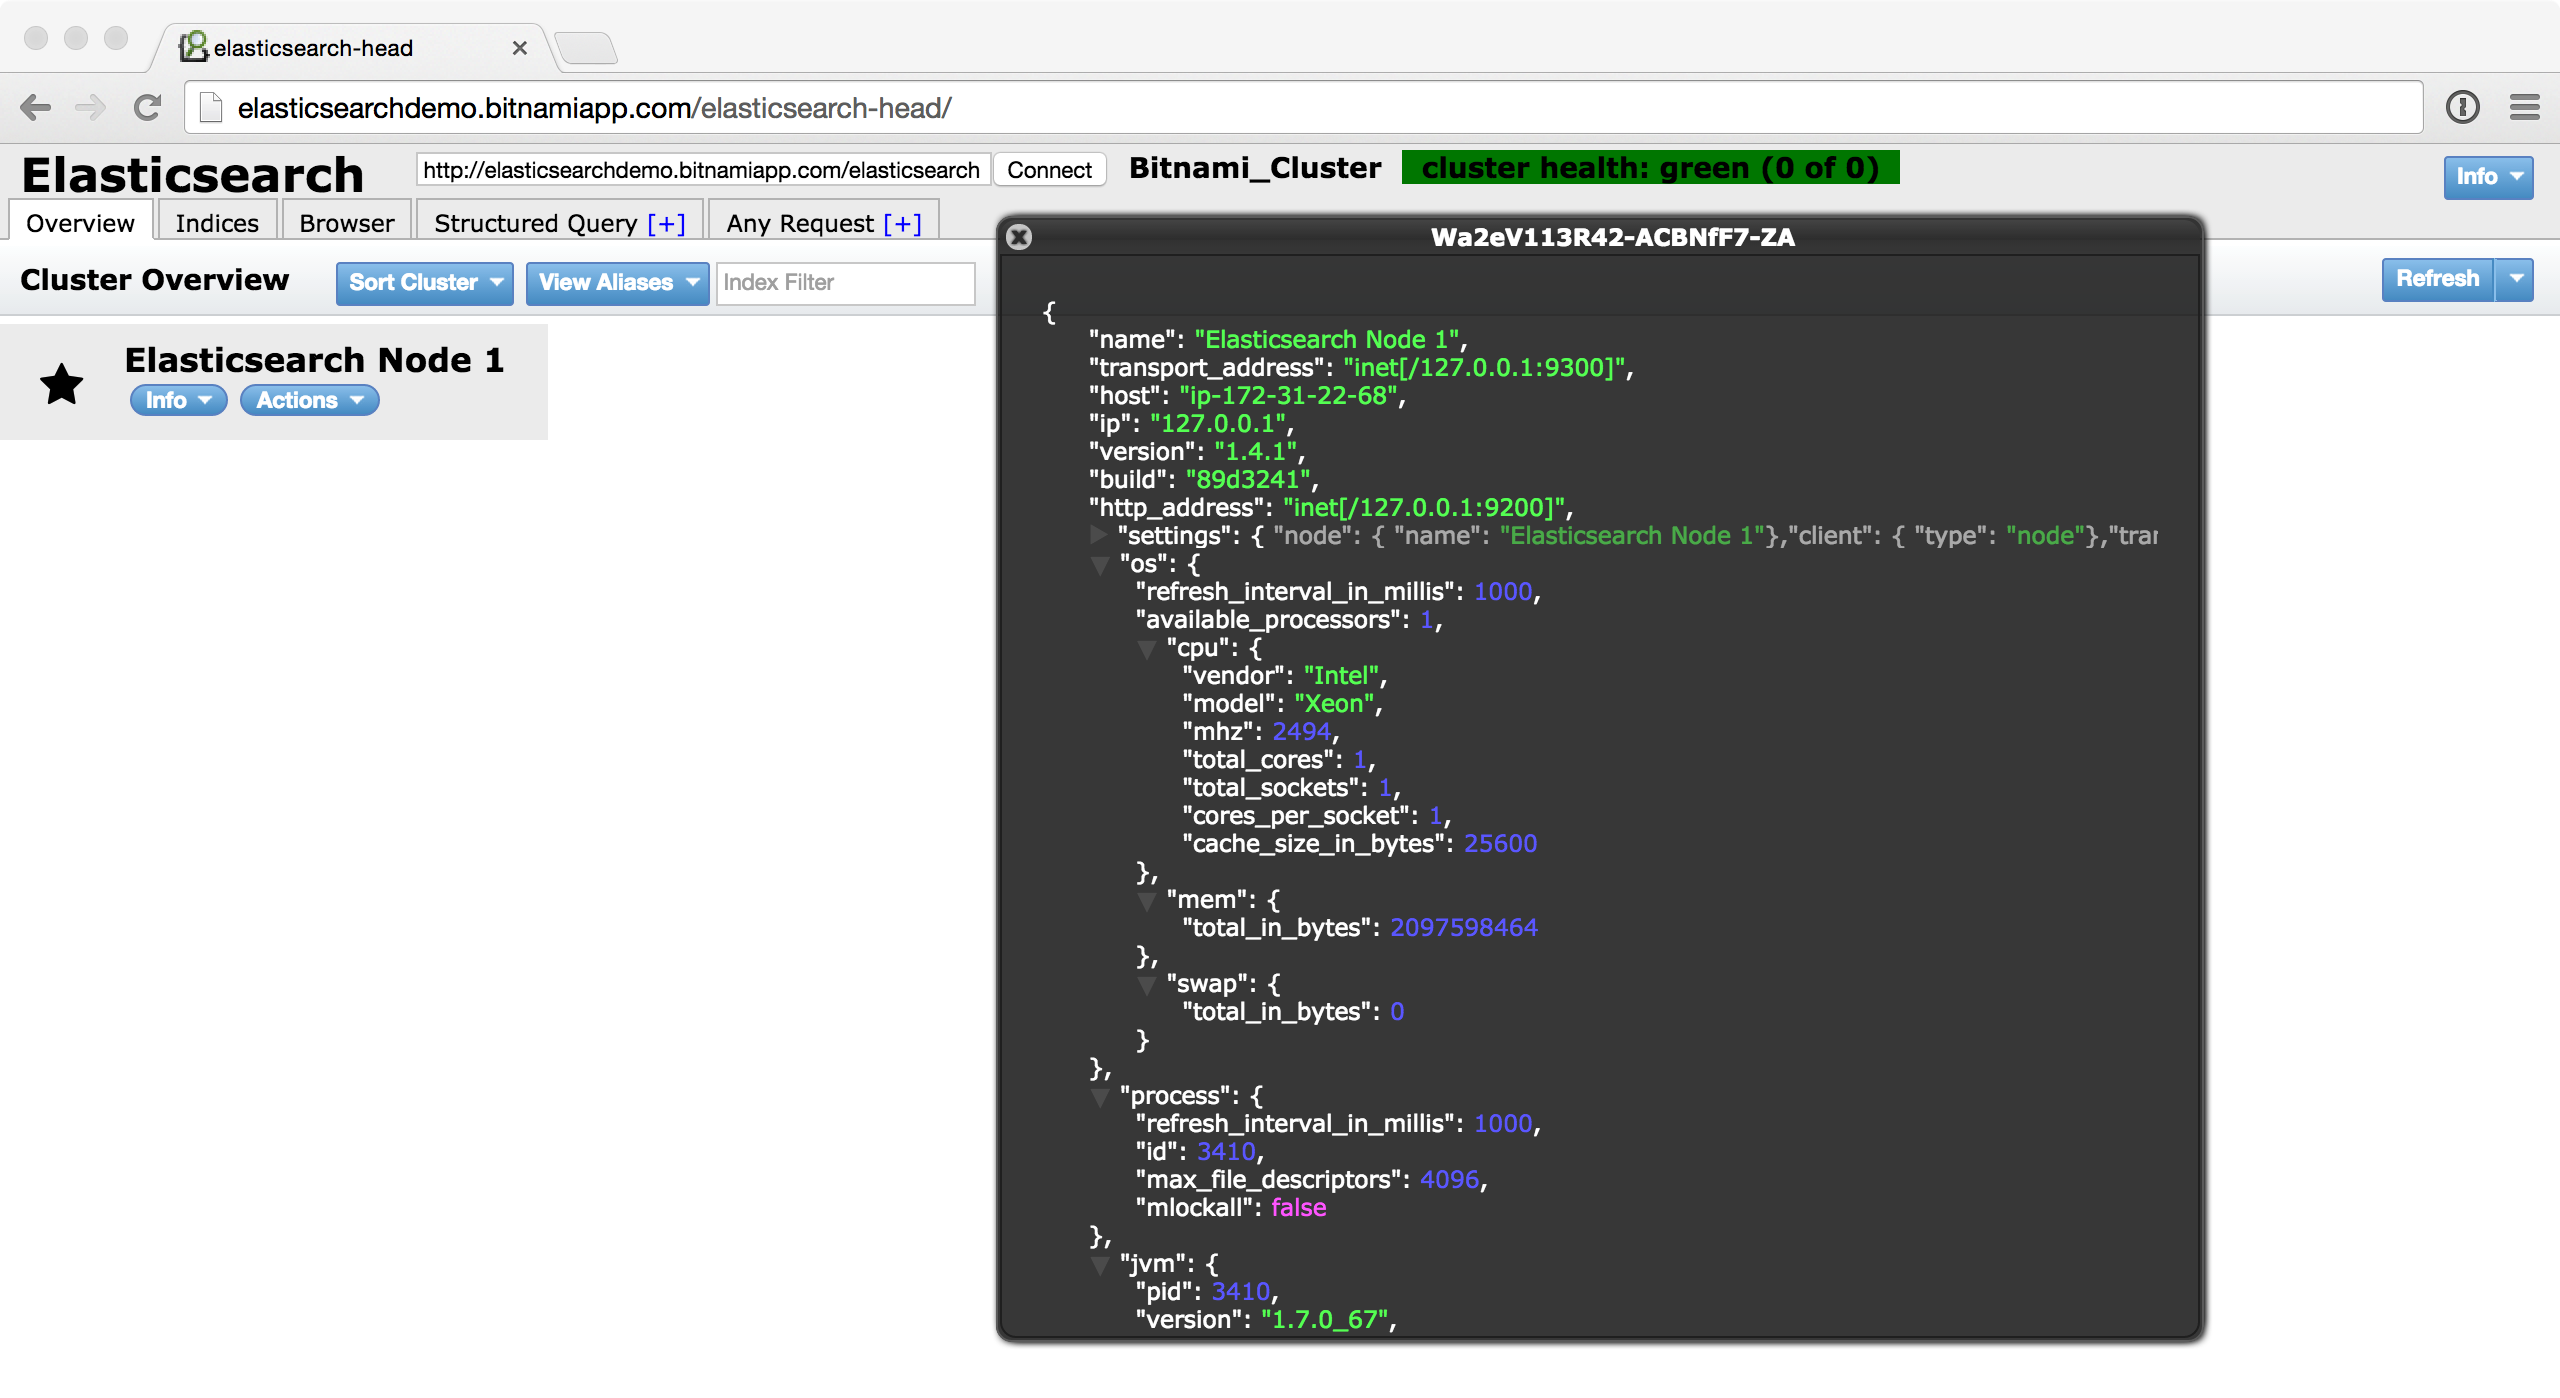This screenshot has width=2560, height=1398.
Task: Switch to the Indices tab
Action: pyautogui.click(x=217, y=223)
